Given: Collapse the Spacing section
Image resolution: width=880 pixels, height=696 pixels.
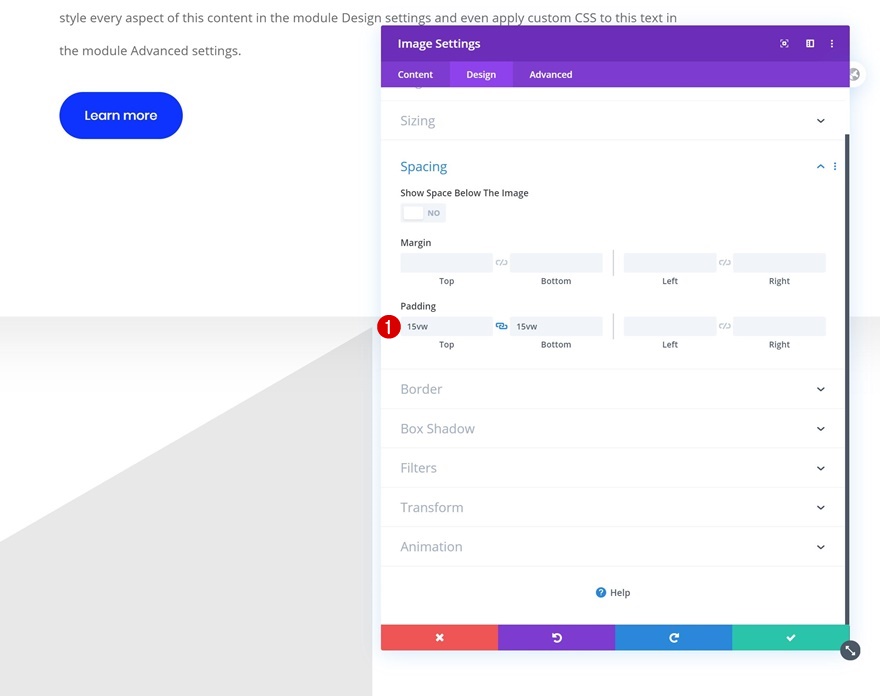Looking at the screenshot, I should [821, 166].
